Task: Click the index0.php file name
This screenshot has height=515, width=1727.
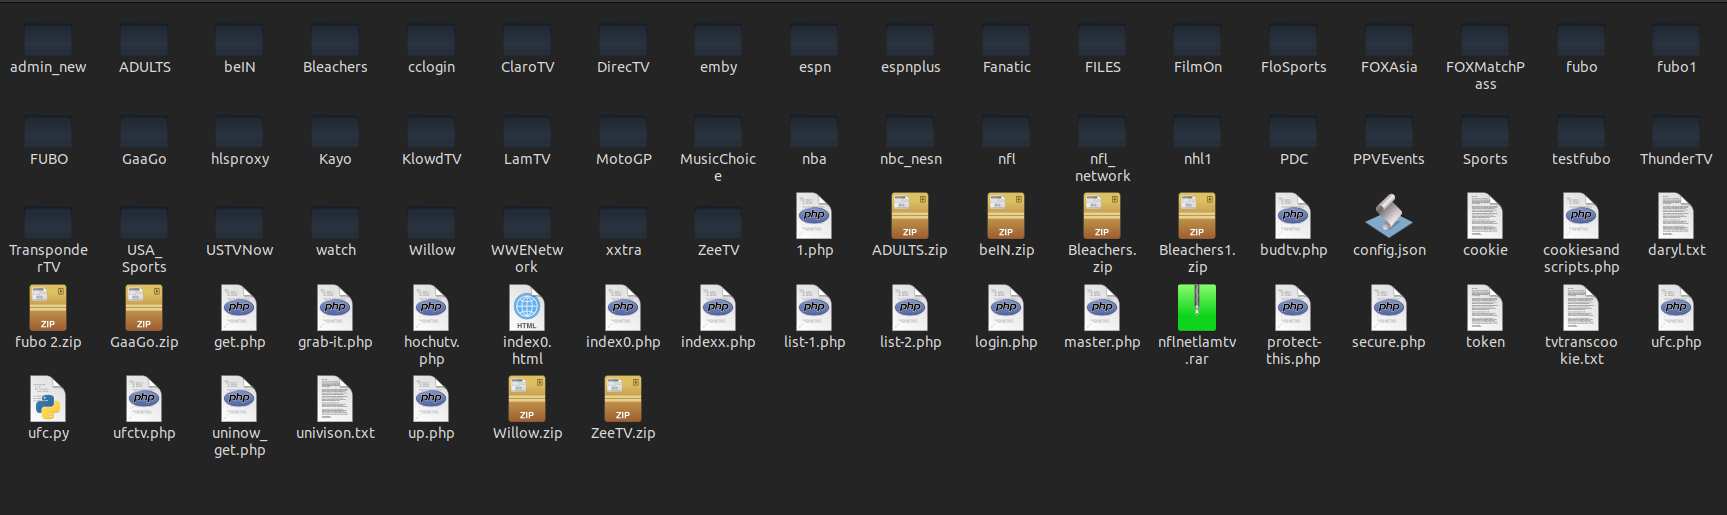Action: click(x=623, y=342)
